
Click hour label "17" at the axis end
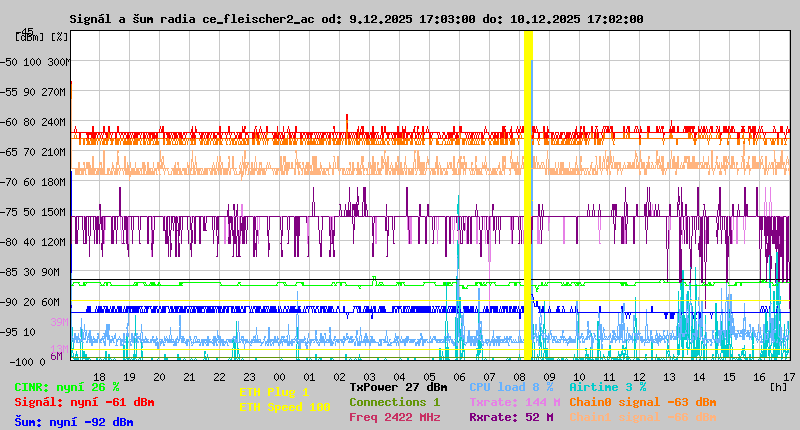789,377
